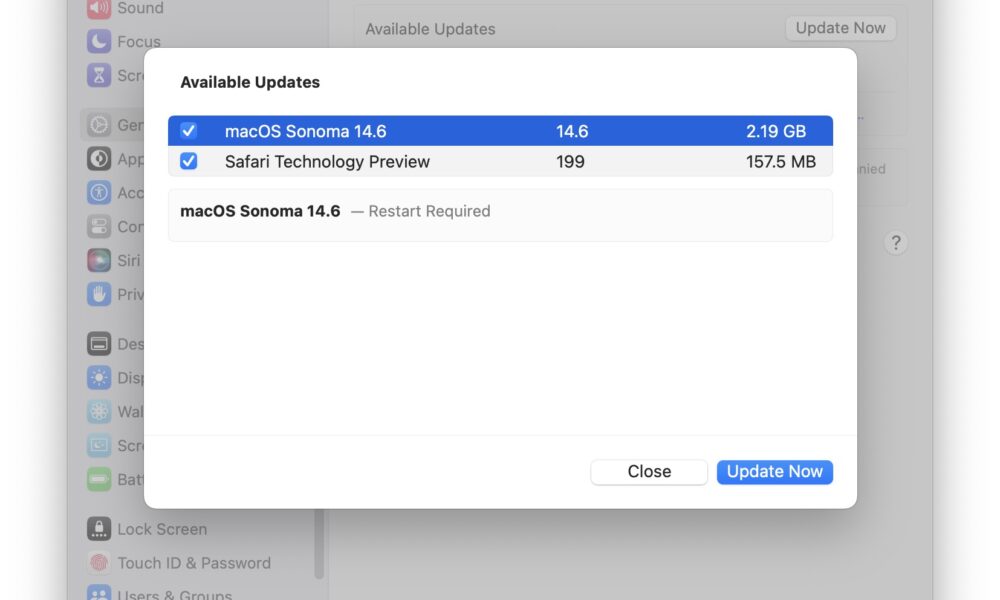The height and width of the screenshot is (600, 1000).
Task: Open the Displays sun icon
Action: pyautogui.click(x=99, y=377)
